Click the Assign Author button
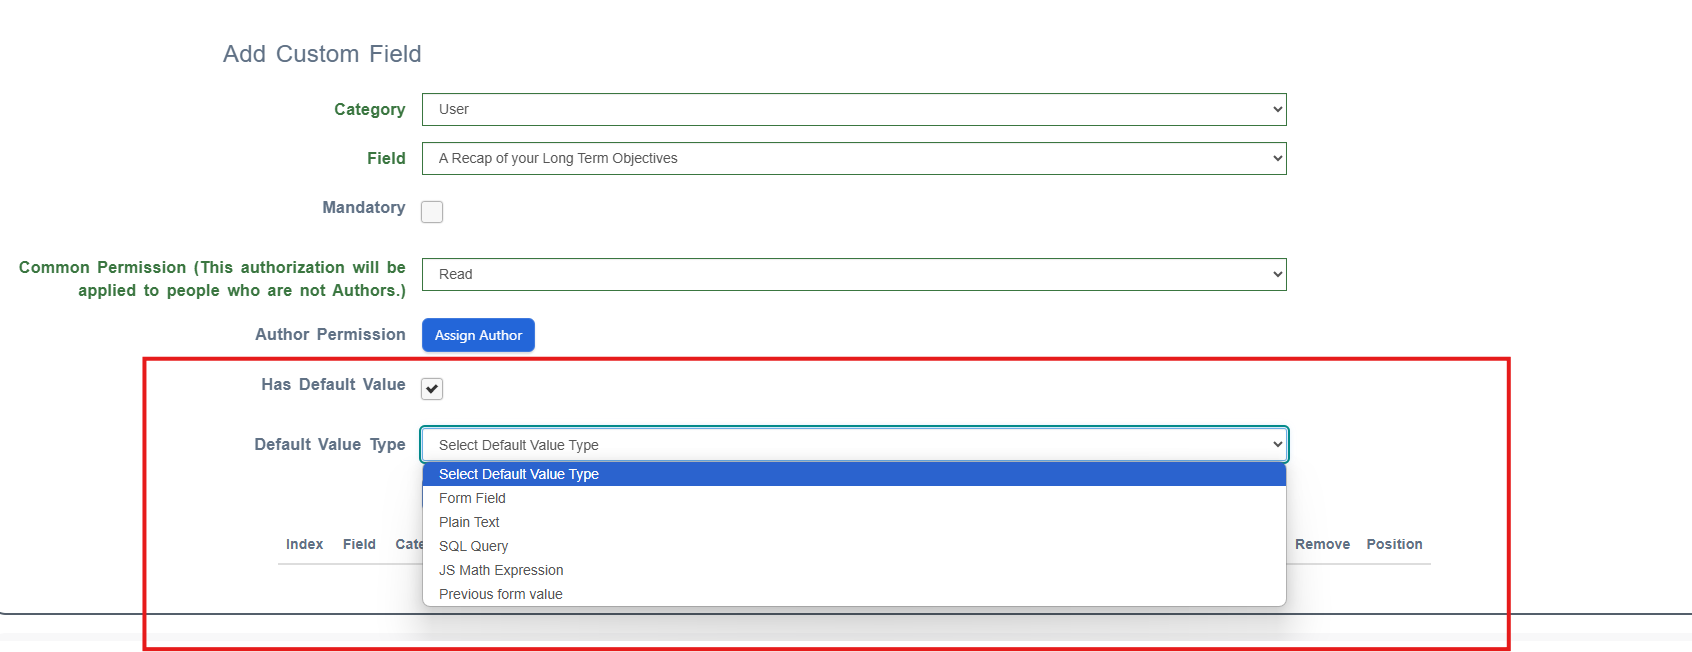1692x652 pixels. pos(478,335)
